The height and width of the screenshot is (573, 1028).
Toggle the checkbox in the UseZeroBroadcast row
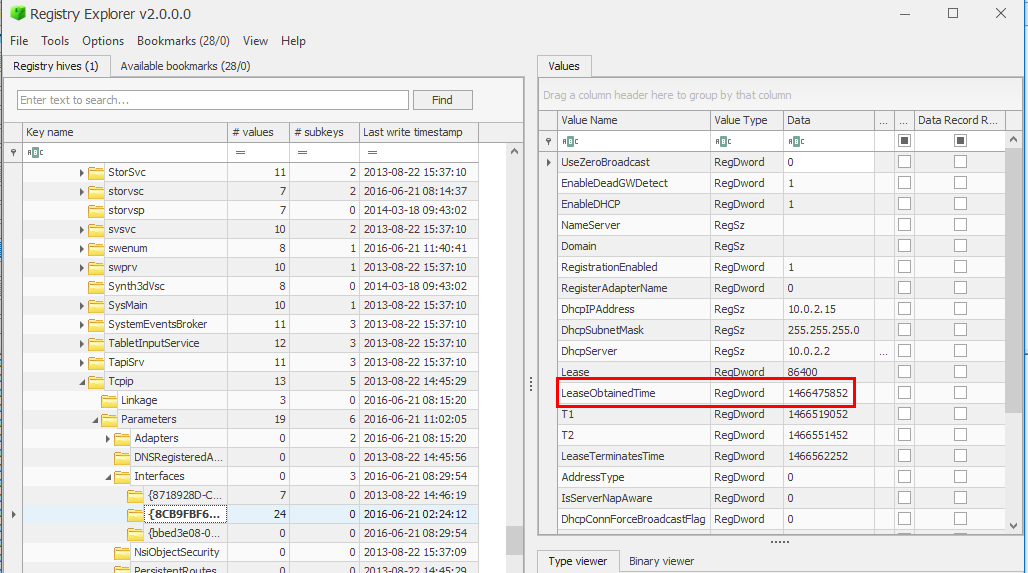[x=904, y=162]
